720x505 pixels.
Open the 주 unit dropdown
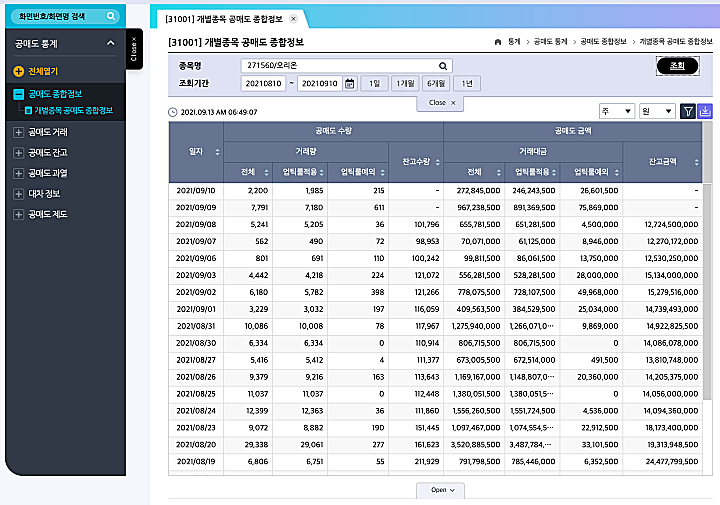point(617,111)
